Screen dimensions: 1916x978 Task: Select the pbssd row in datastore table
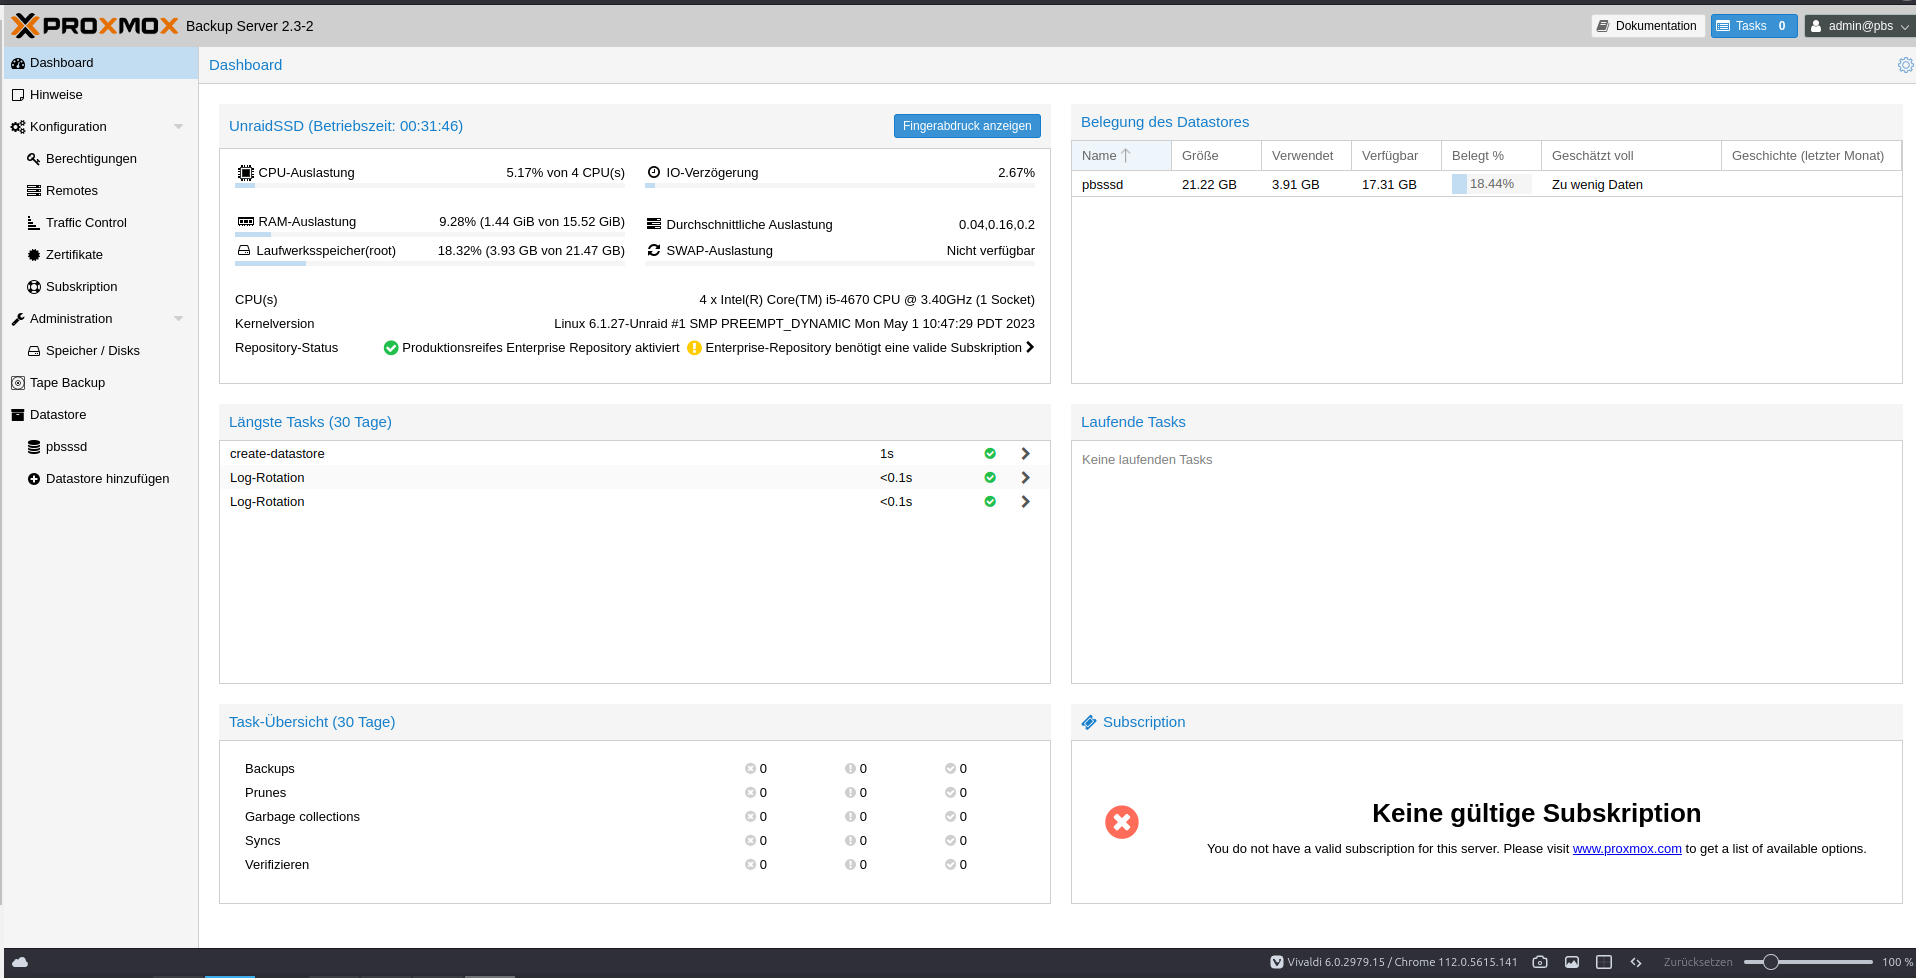1486,184
